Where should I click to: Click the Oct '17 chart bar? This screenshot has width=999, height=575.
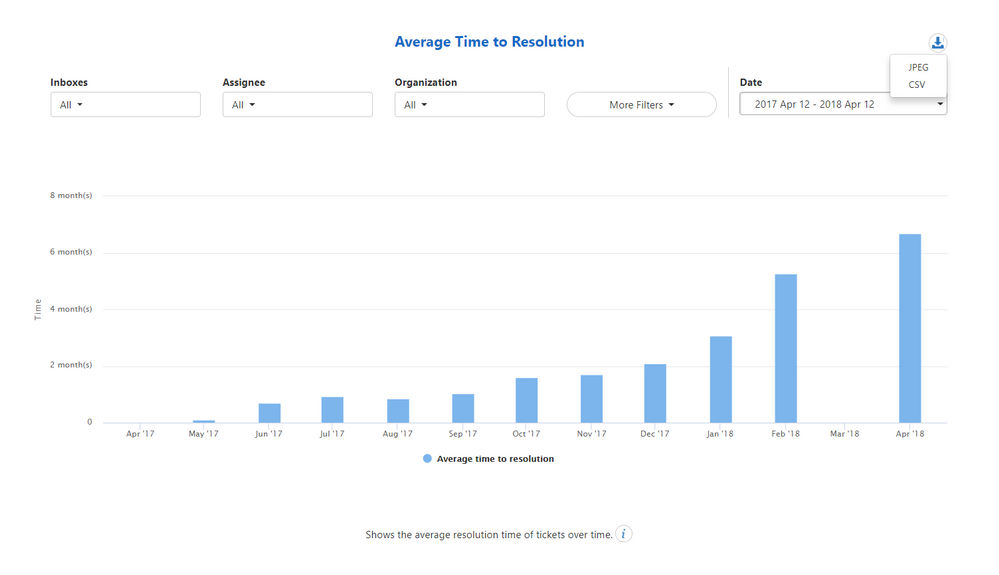click(x=526, y=401)
